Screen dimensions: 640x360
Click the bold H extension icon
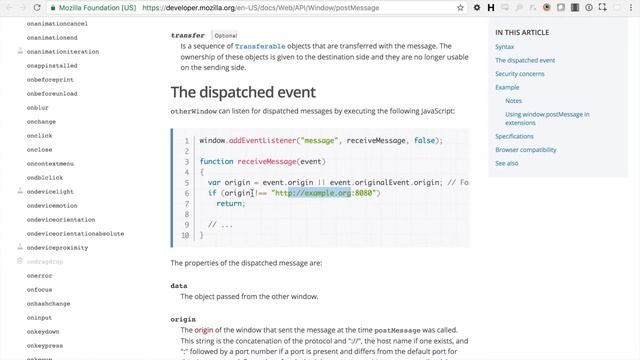[491, 7]
